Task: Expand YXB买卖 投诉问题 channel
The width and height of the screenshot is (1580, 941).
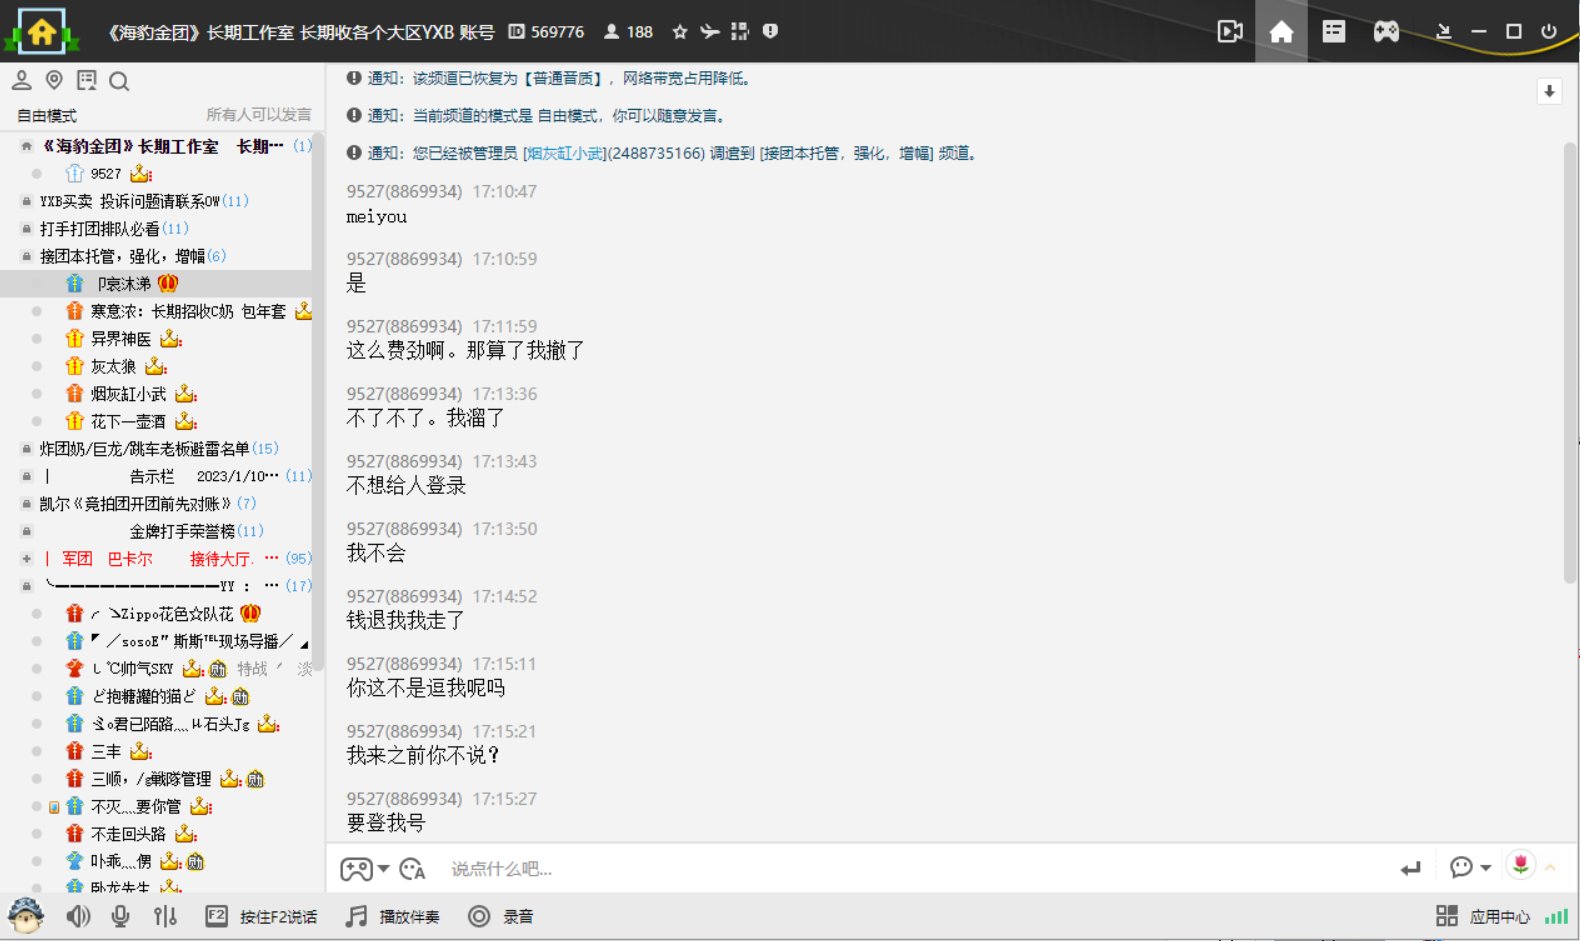Action: (27, 201)
